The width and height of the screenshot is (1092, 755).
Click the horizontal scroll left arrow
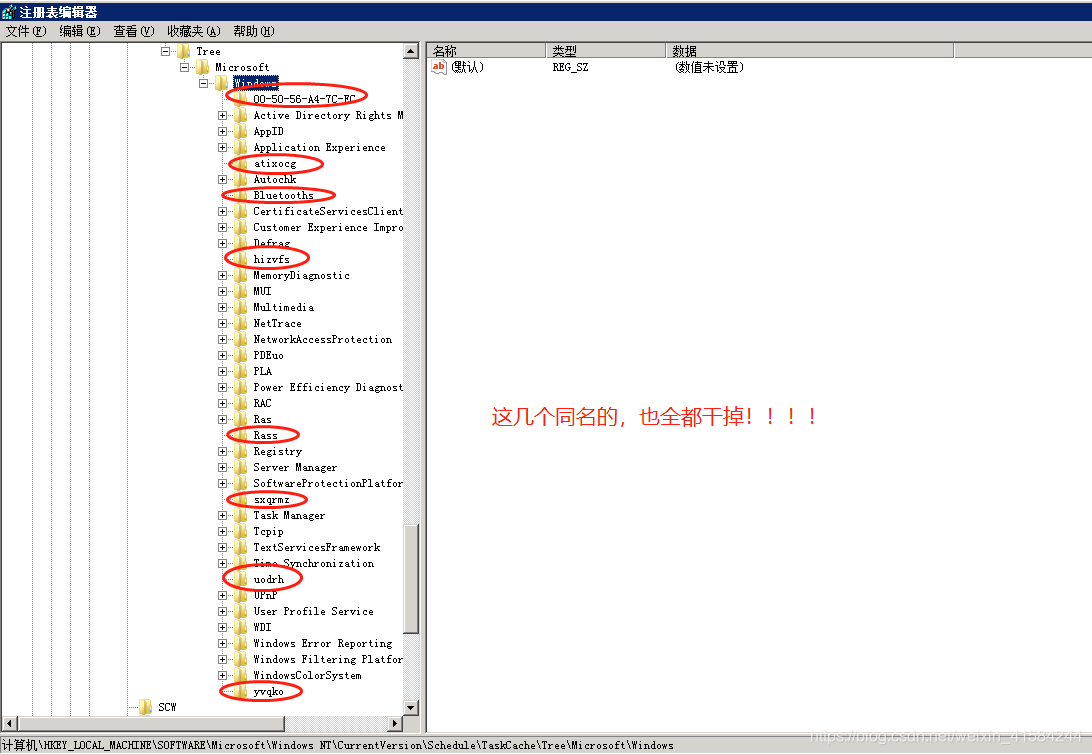[10, 724]
